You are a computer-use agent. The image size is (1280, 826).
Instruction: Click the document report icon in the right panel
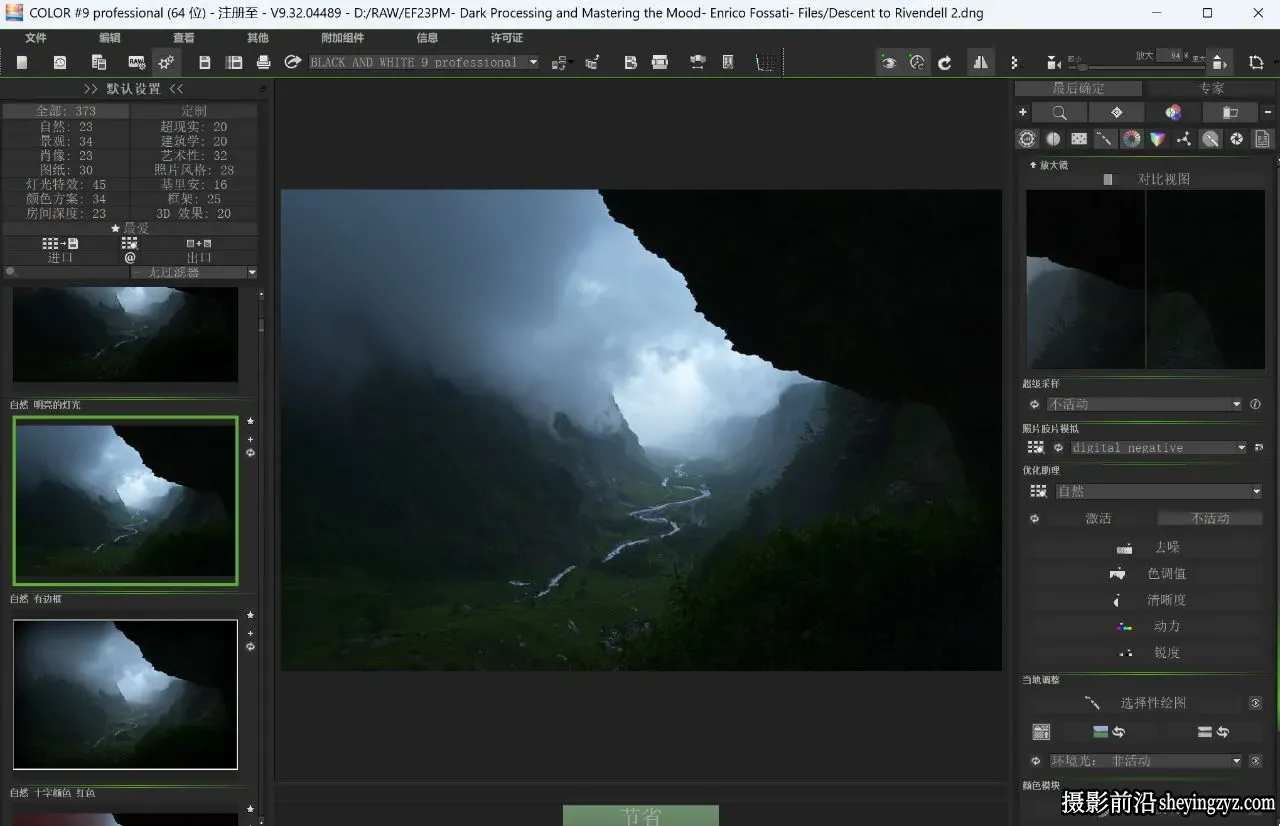[1262, 139]
